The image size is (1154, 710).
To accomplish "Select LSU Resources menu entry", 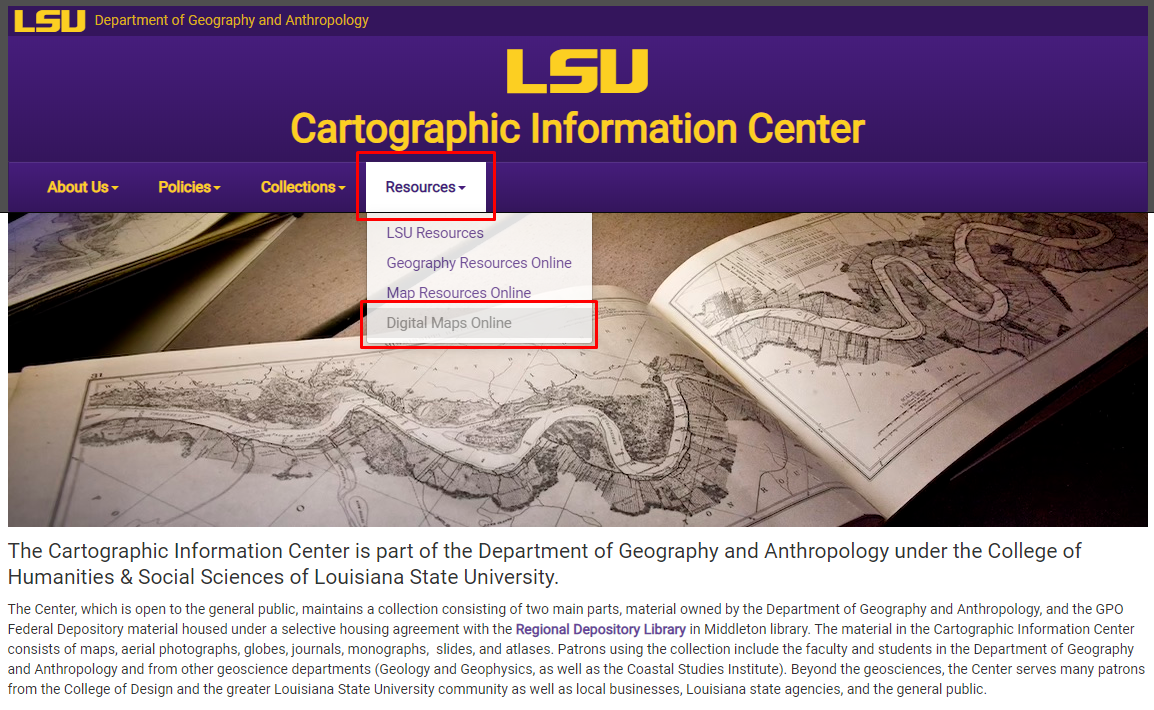I will pos(435,232).
